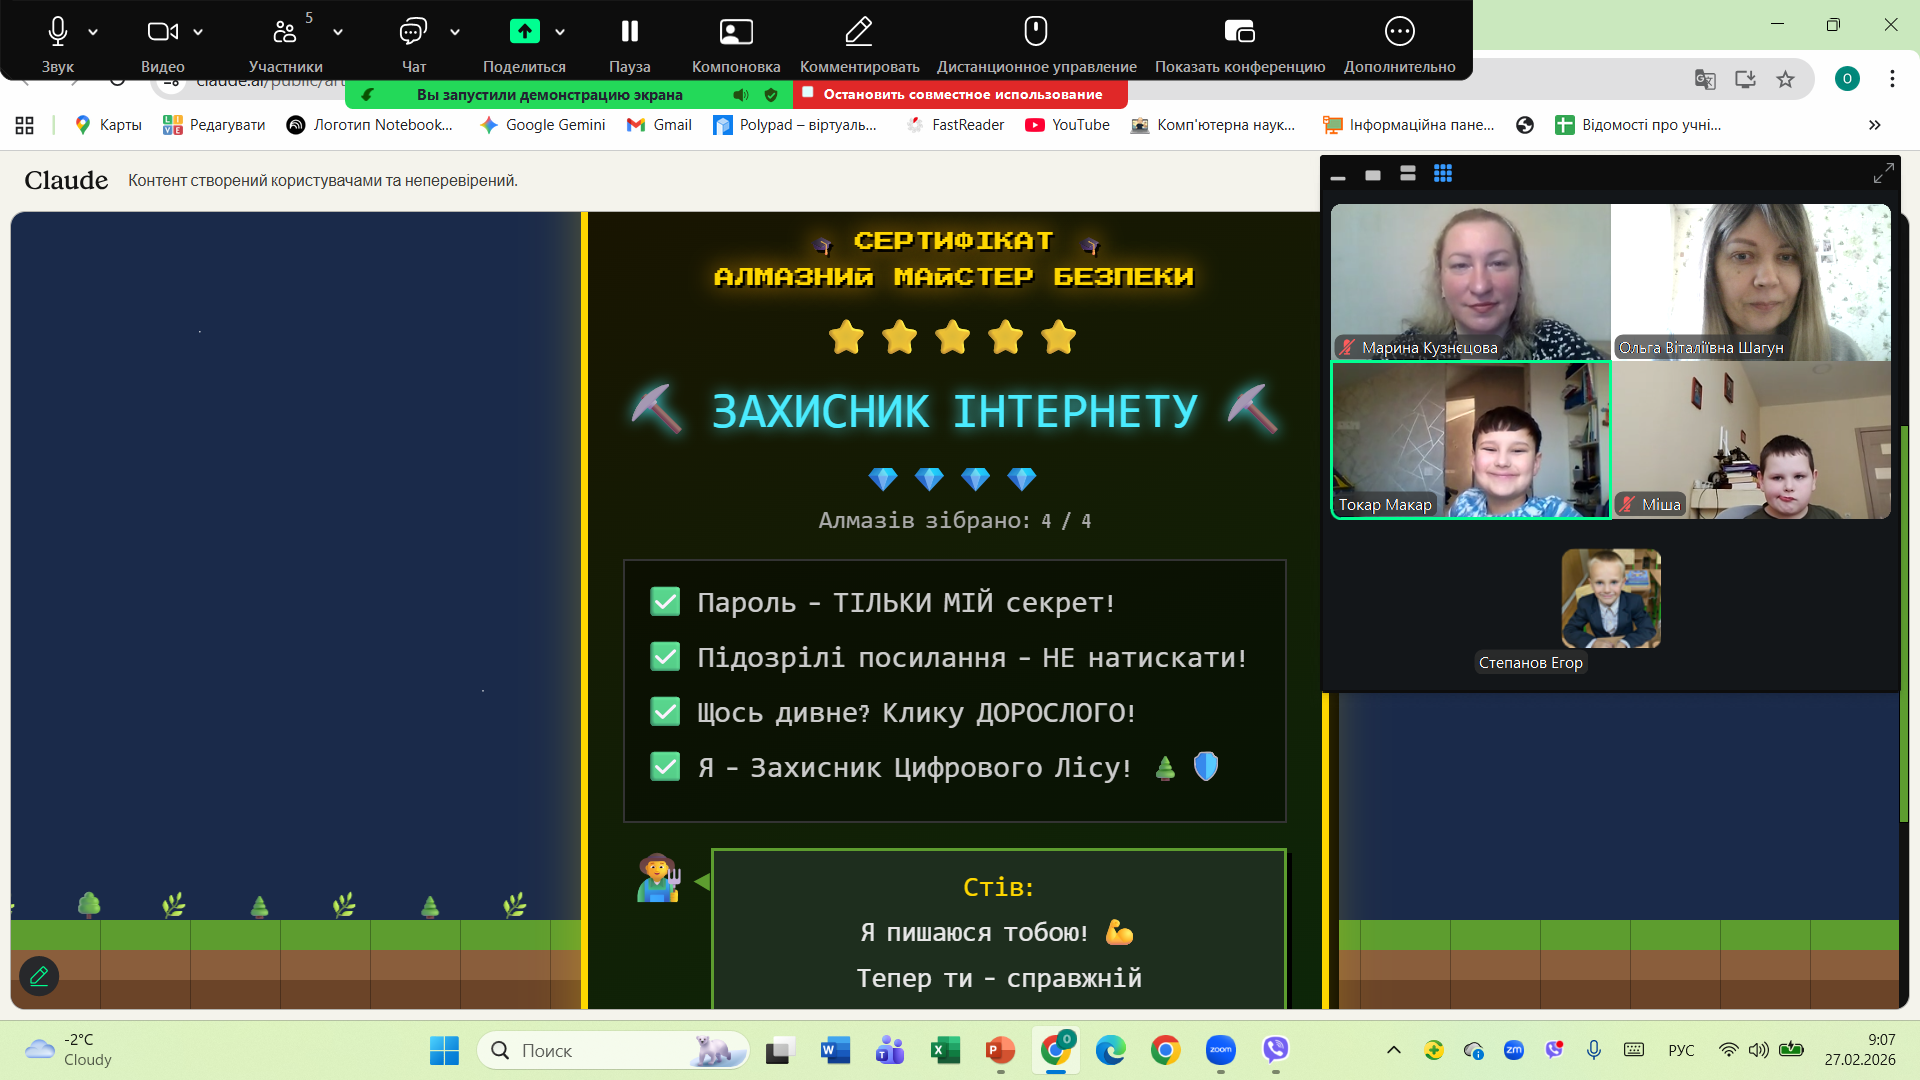Expand audio options arrow next to Звук
Viewport: 1920px width, 1080px height.
click(x=93, y=32)
